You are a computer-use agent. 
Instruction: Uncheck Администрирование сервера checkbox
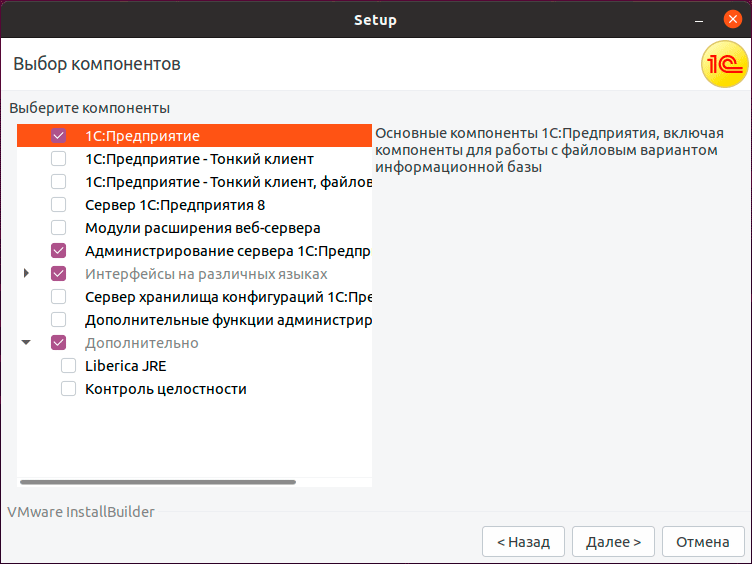(x=59, y=251)
